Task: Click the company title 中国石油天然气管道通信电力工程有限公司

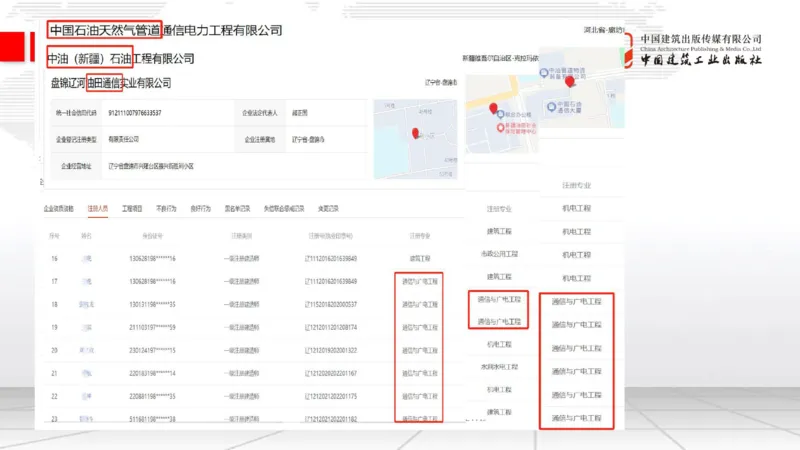Action: [166, 31]
